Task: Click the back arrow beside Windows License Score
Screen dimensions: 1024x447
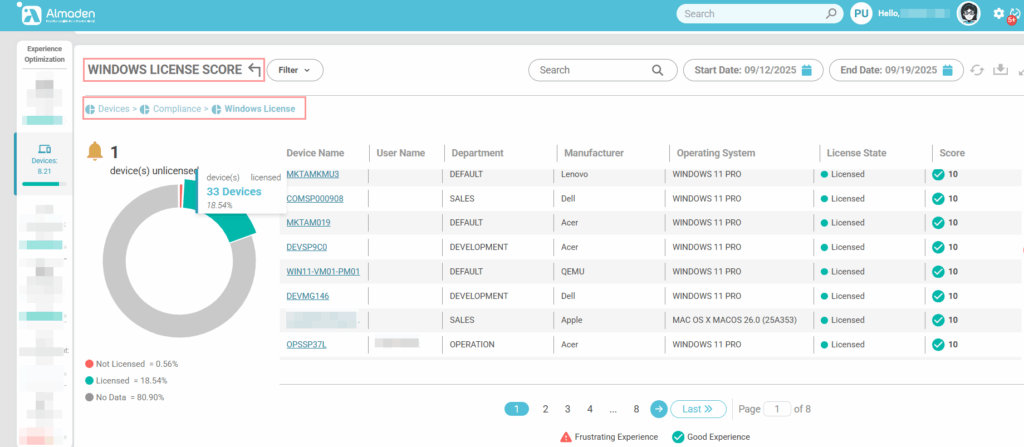Action: [254, 70]
